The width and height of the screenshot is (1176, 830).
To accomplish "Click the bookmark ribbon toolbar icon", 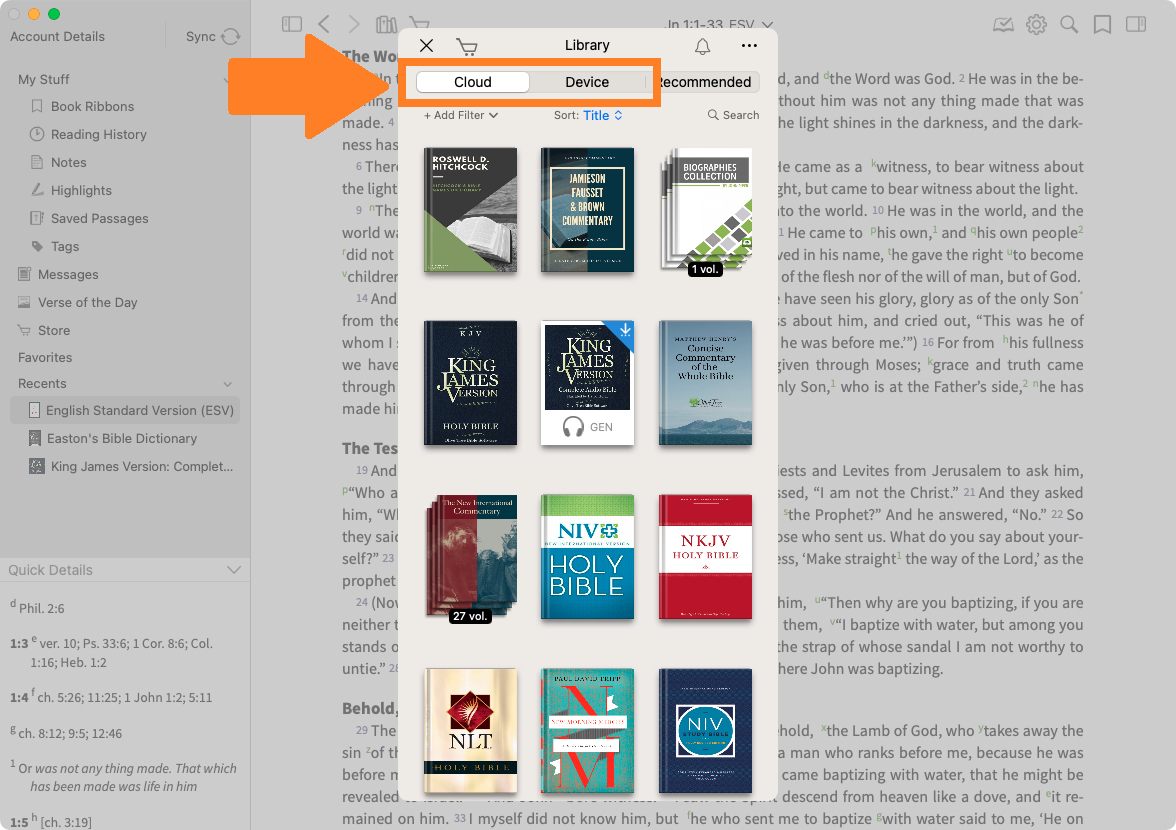I will [x=1102, y=25].
